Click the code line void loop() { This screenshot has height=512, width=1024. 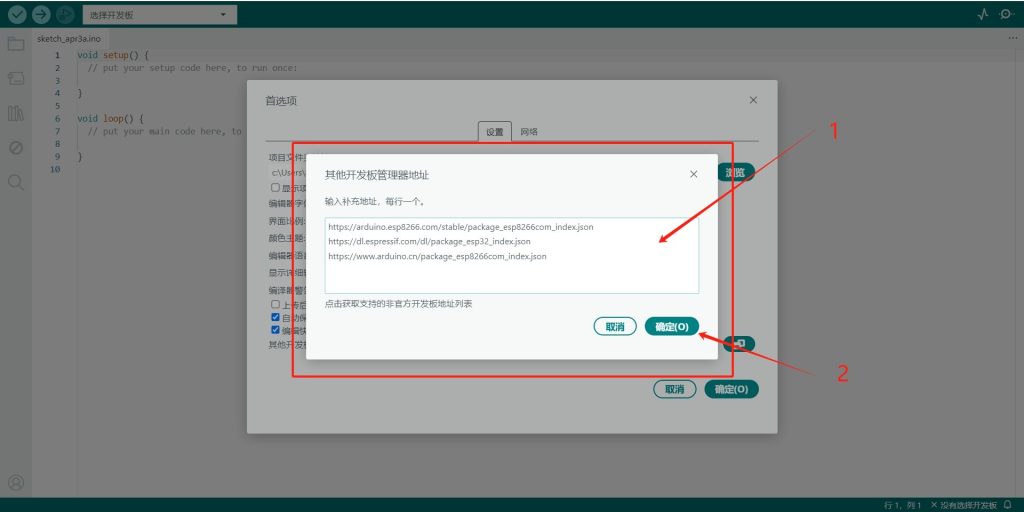click(x=110, y=119)
